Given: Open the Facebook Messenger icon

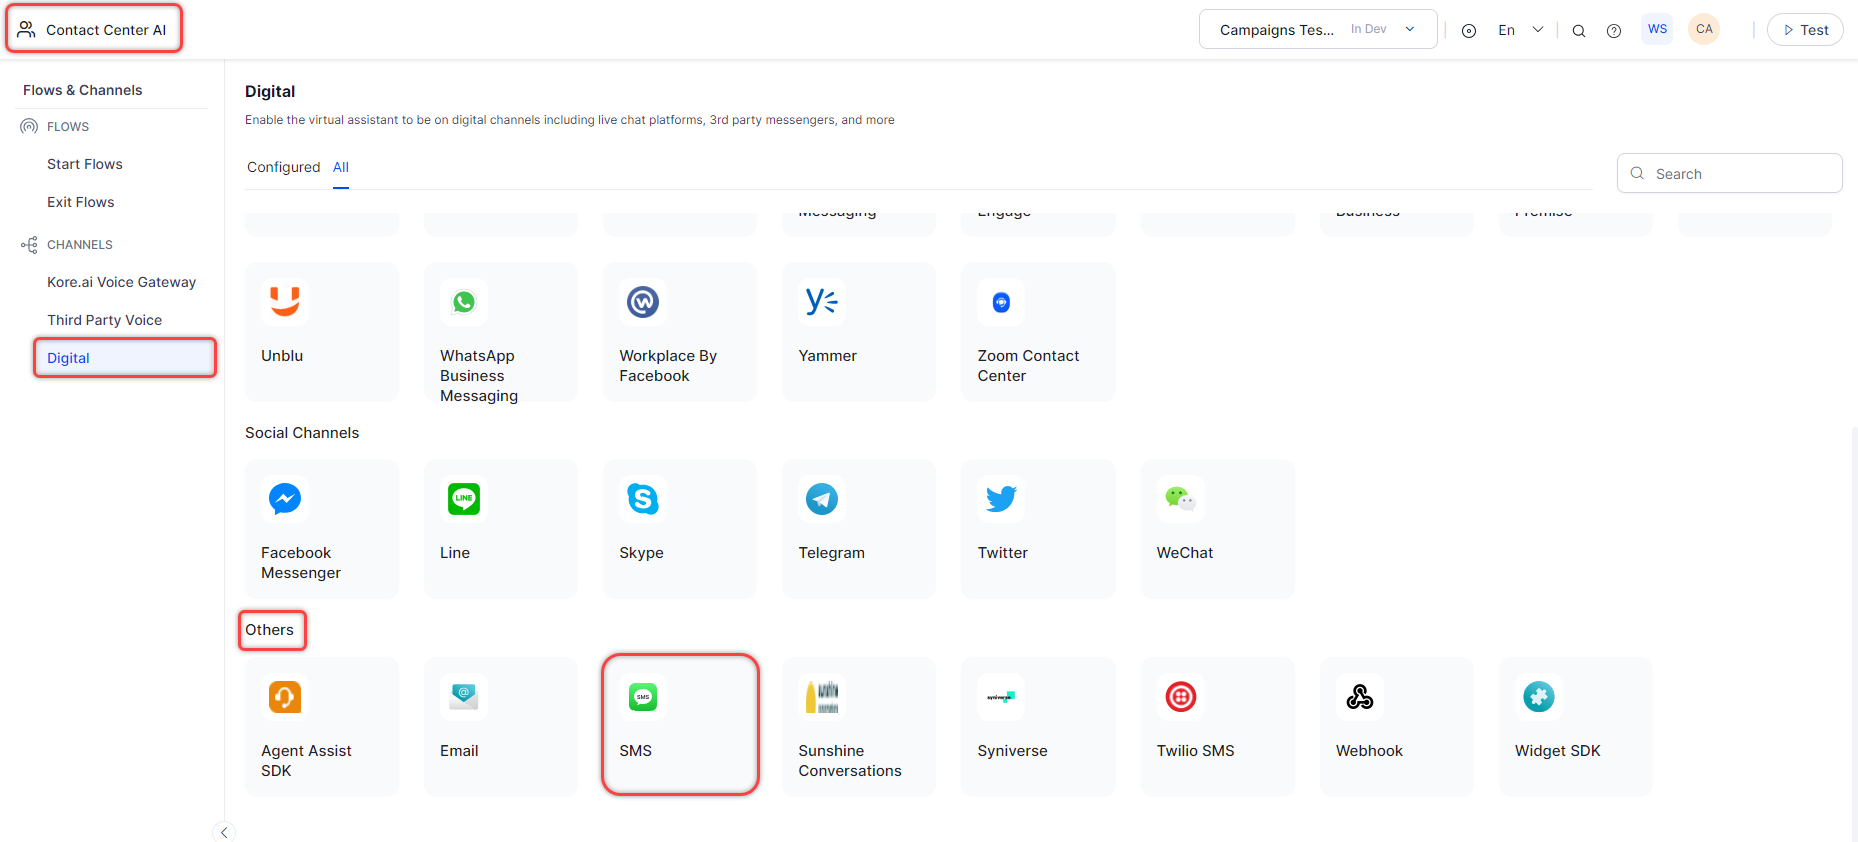Looking at the screenshot, I should (285, 499).
